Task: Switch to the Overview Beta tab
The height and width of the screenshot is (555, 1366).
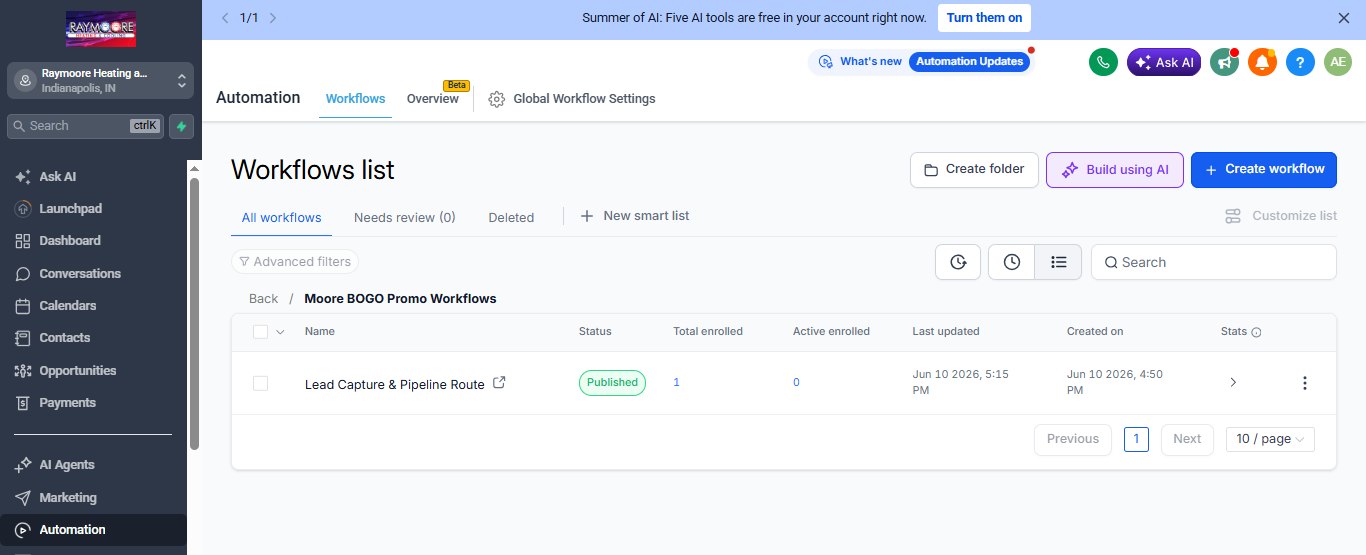Action: tap(433, 98)
